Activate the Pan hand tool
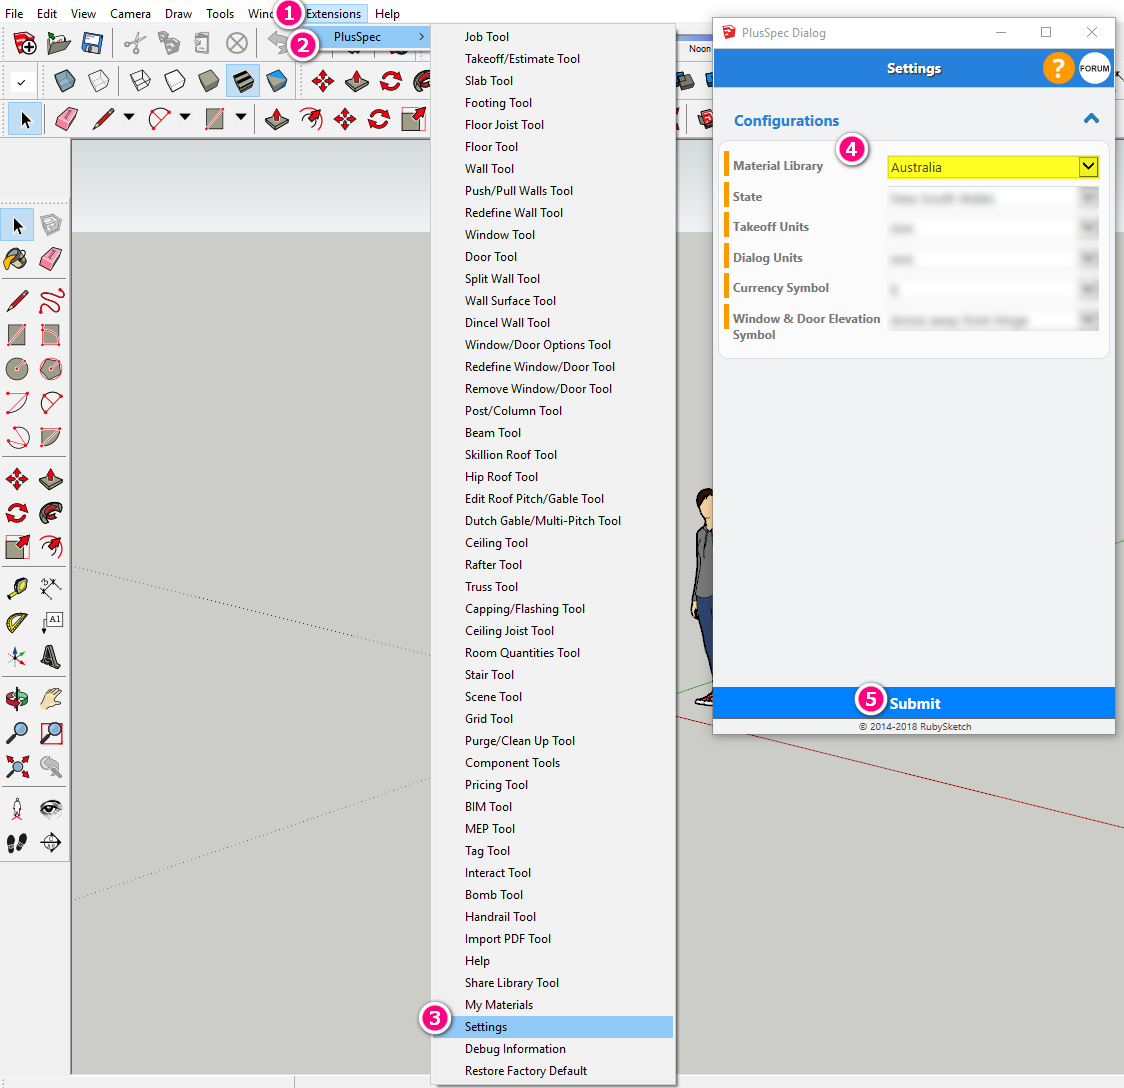 pyautogui.click(x=51, y=699)
